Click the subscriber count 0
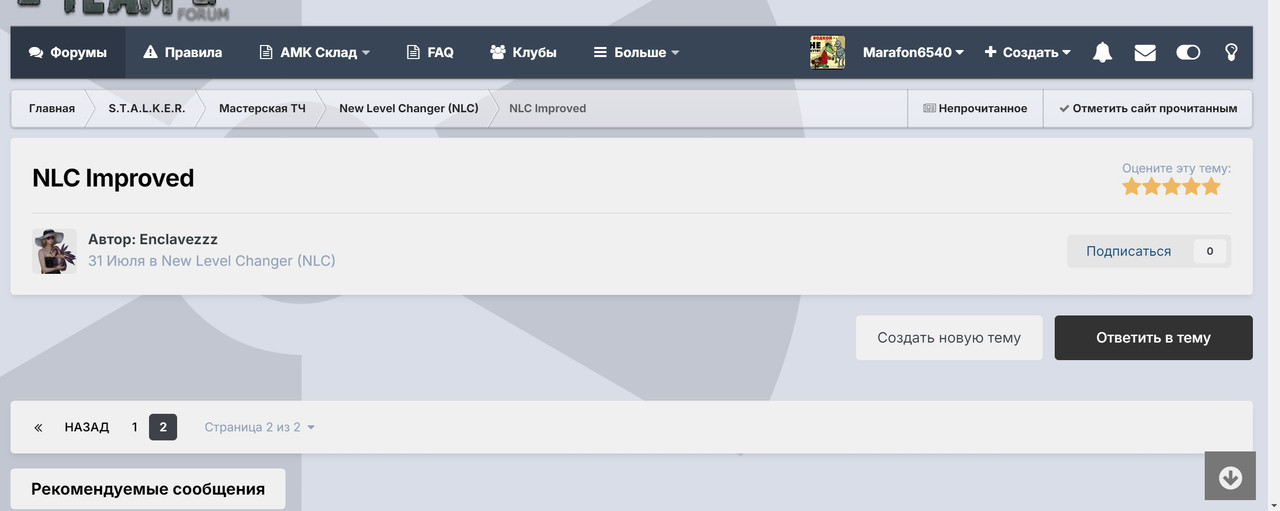This screenshot has width=1280, height=511. (x=1210, y=251)
